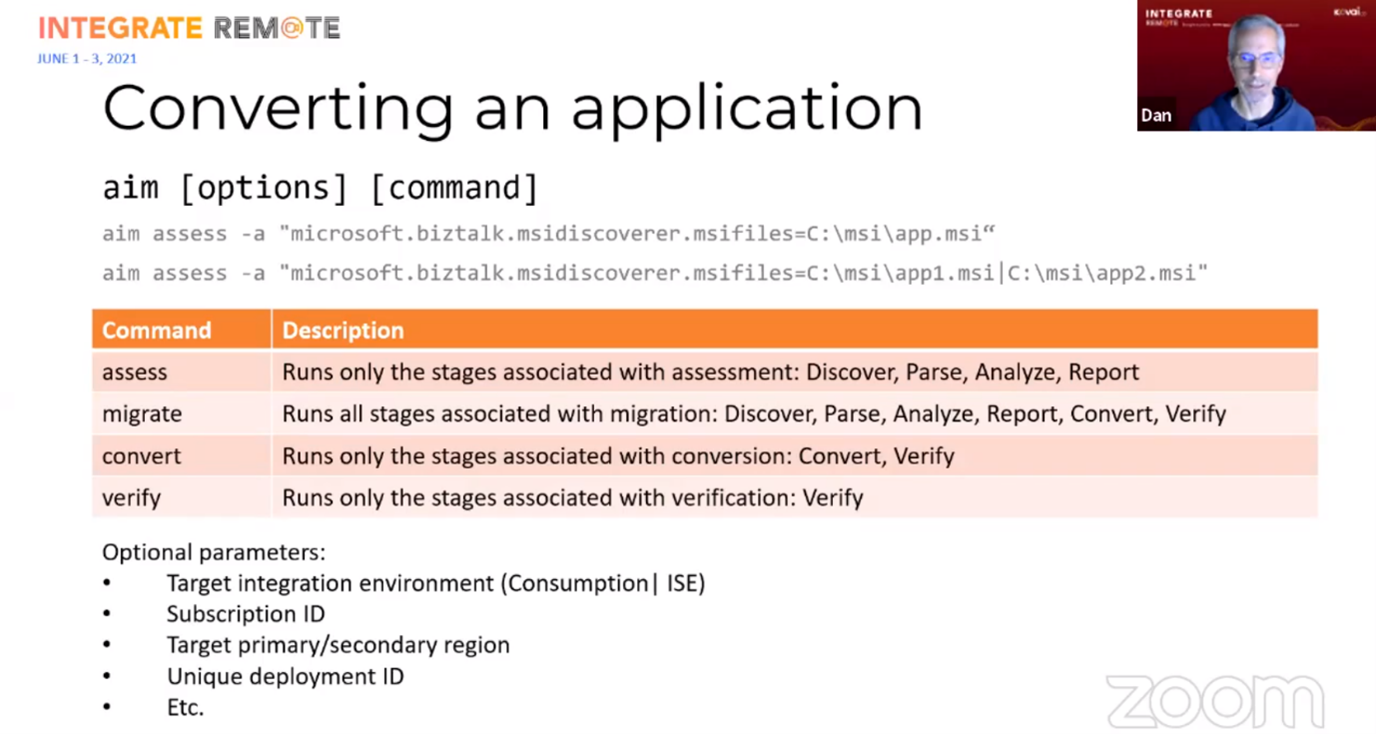The width and height of the screenshot is (1376, 734).
Task: Click the Kovai logo in speaker video
Action: [x=1349, y=13]
